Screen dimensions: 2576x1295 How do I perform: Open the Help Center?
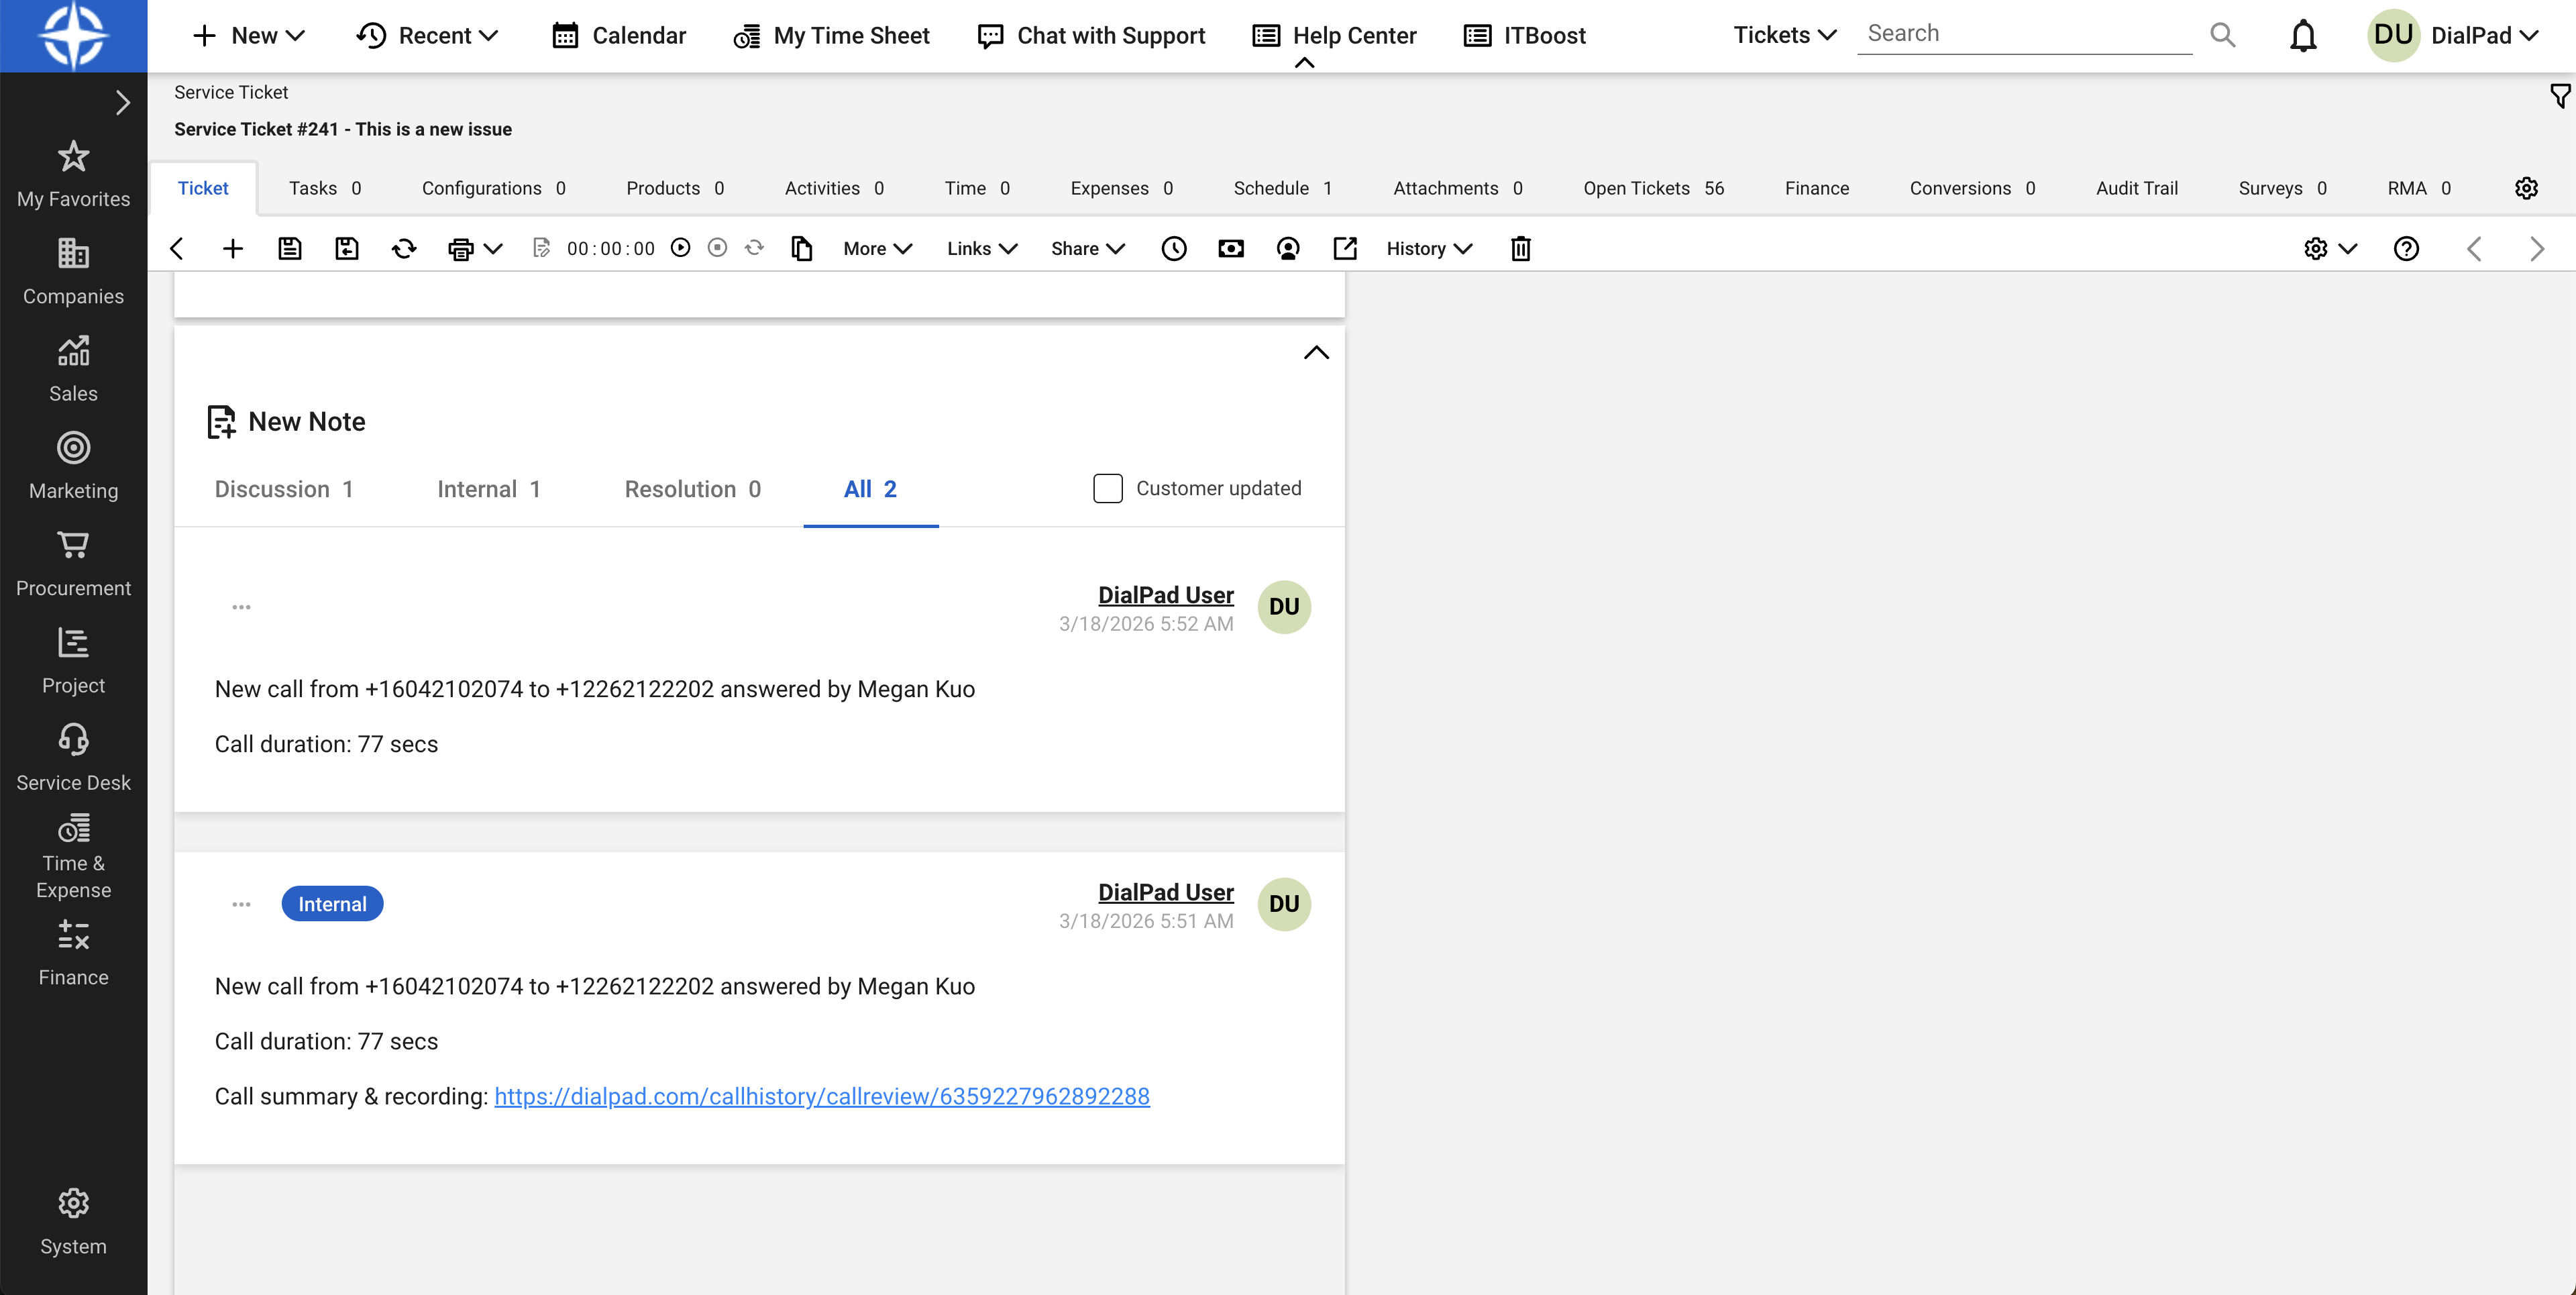[x=1335, y=35]
